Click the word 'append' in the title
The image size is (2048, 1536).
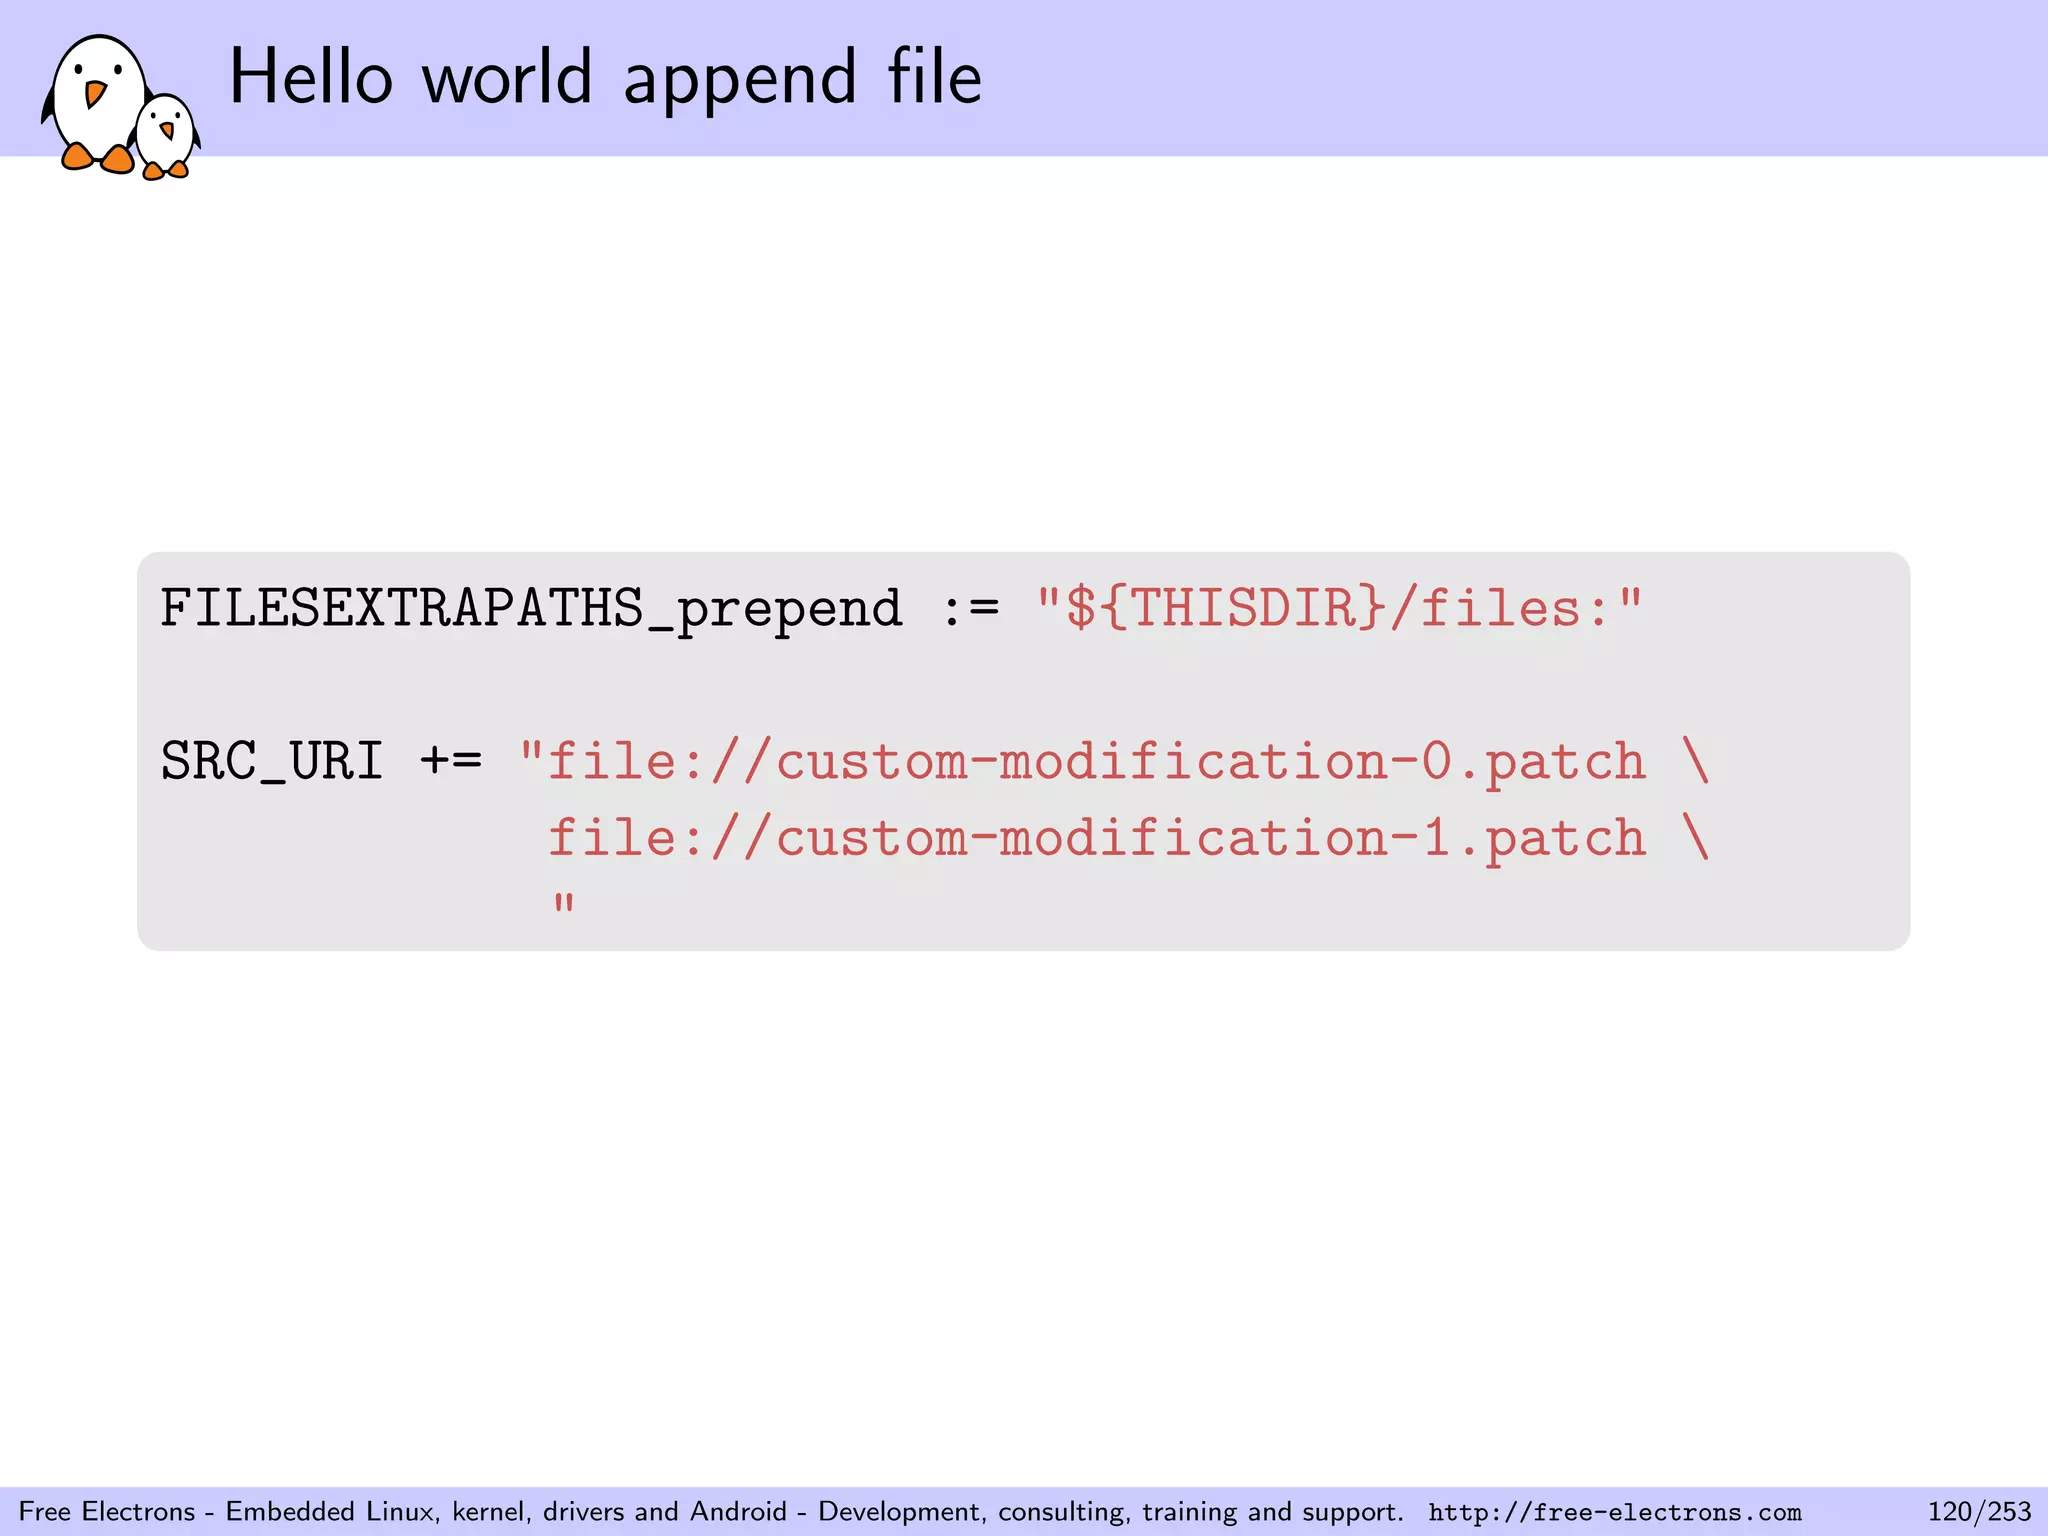pyautogui.click(x=740, y=80)
